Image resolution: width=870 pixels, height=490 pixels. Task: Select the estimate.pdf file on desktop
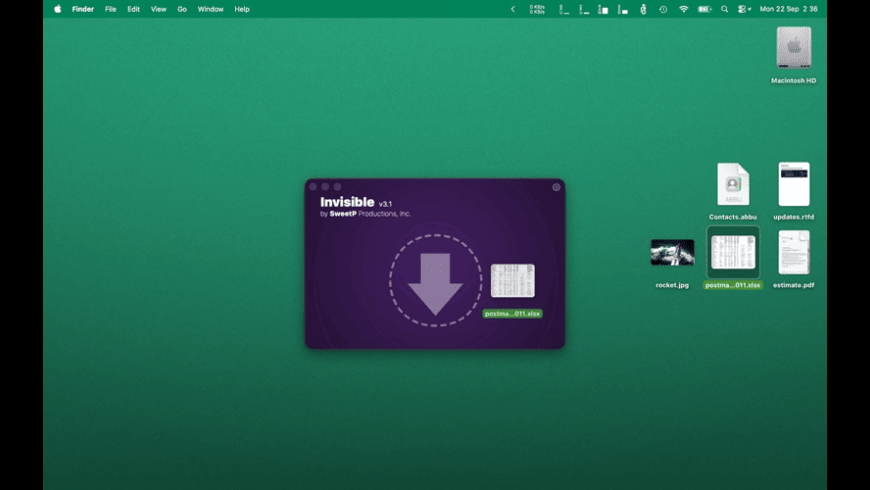(x=794, y=252)
